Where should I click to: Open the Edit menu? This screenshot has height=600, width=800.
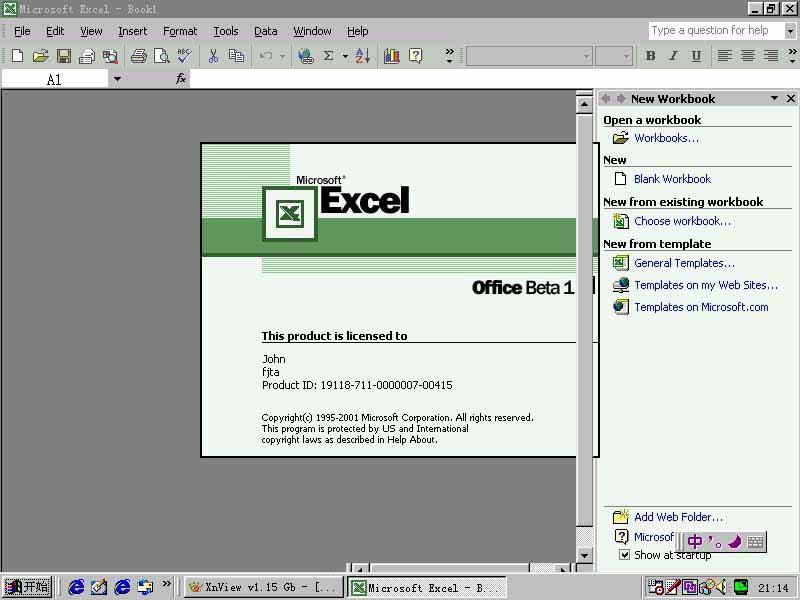(55, 31)
